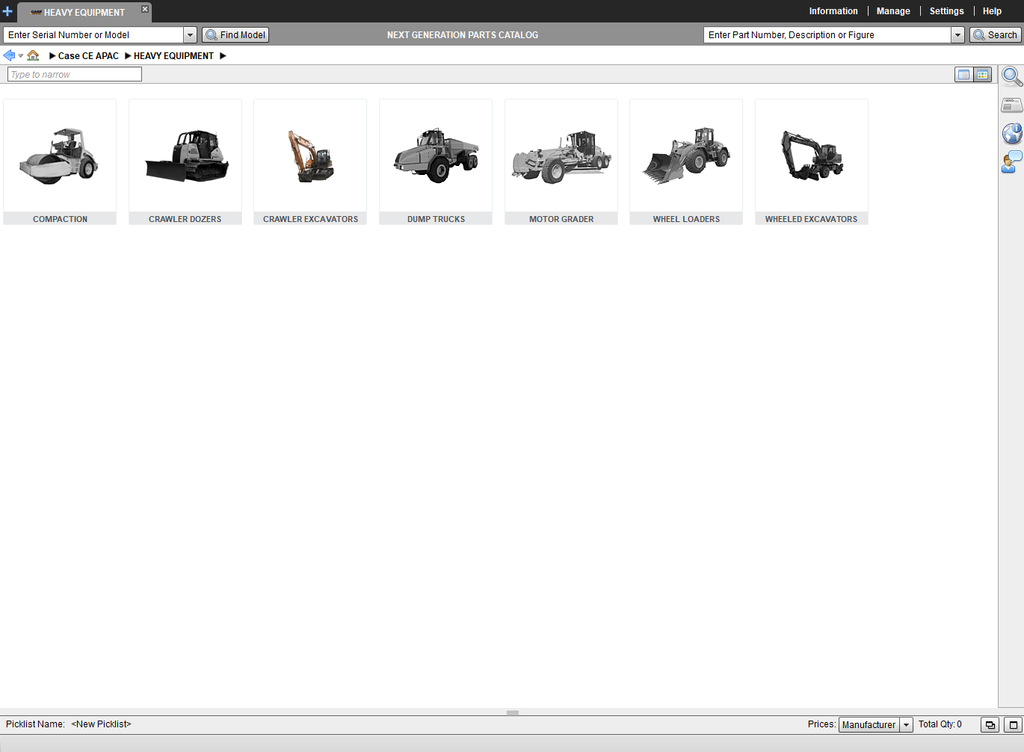Switch to list view toggle
The image size is (1024, 752).
coord(964,75)
